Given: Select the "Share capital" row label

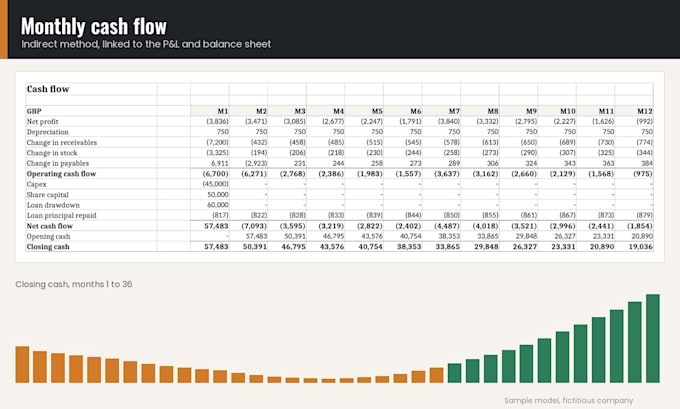Looking at the screenshot, I should (x=48, y=195).
